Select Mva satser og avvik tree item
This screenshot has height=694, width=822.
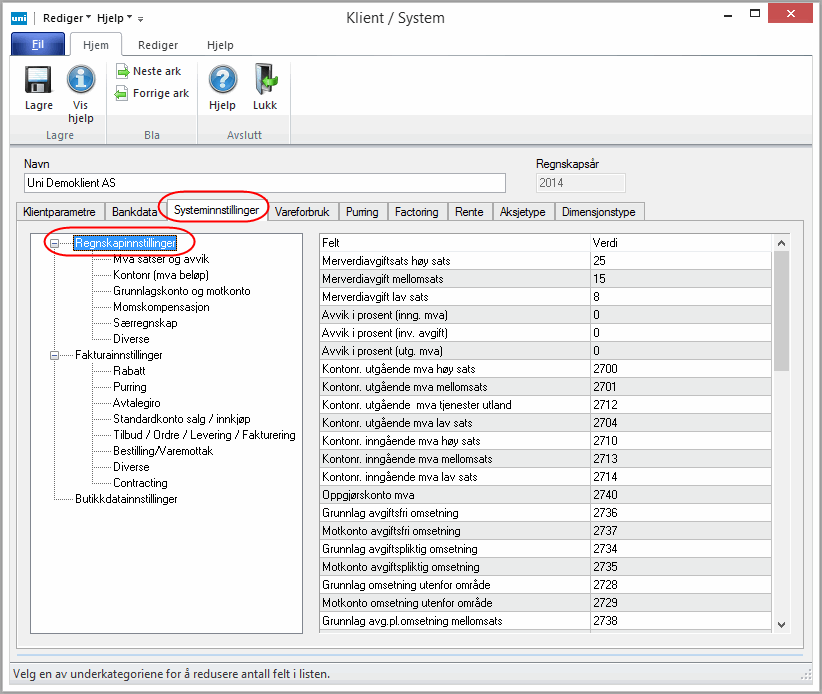pyautogui.click(x=161, y=259)
